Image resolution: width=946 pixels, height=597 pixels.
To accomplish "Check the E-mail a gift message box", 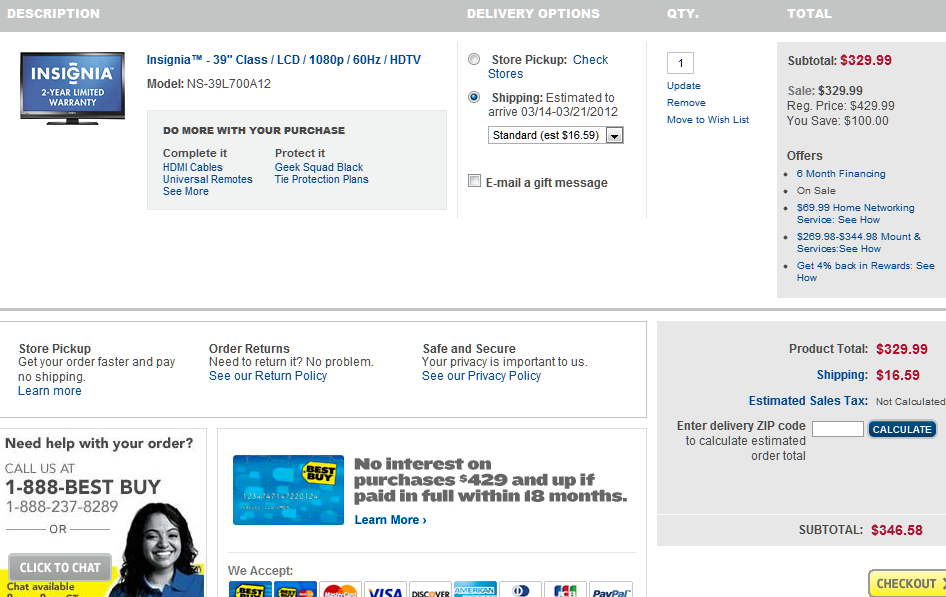I will (x=475, y=181).
